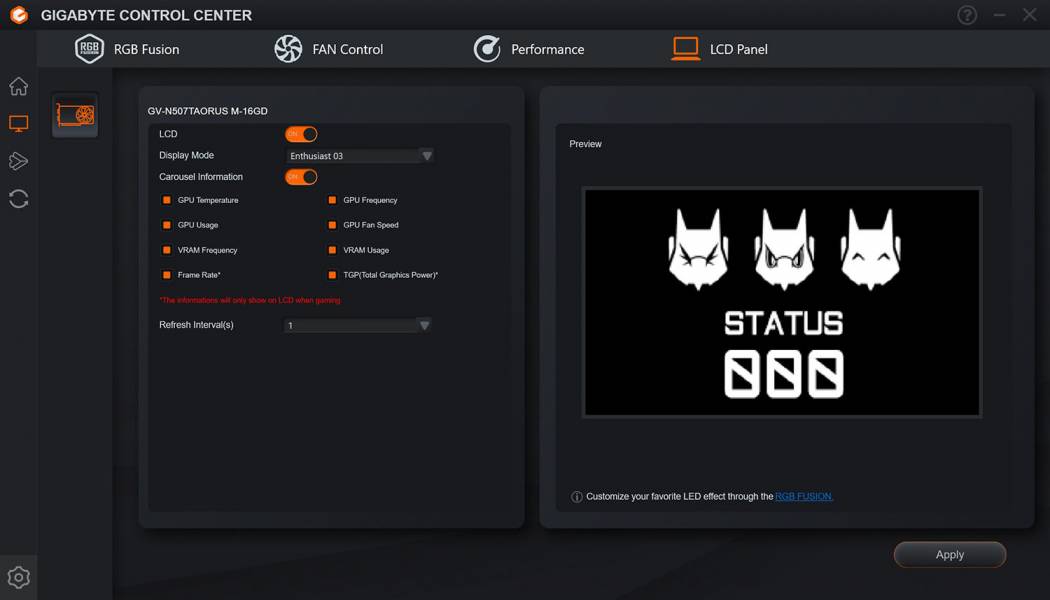Click the GV-N507TAORUS M-16GD device name

208,111
